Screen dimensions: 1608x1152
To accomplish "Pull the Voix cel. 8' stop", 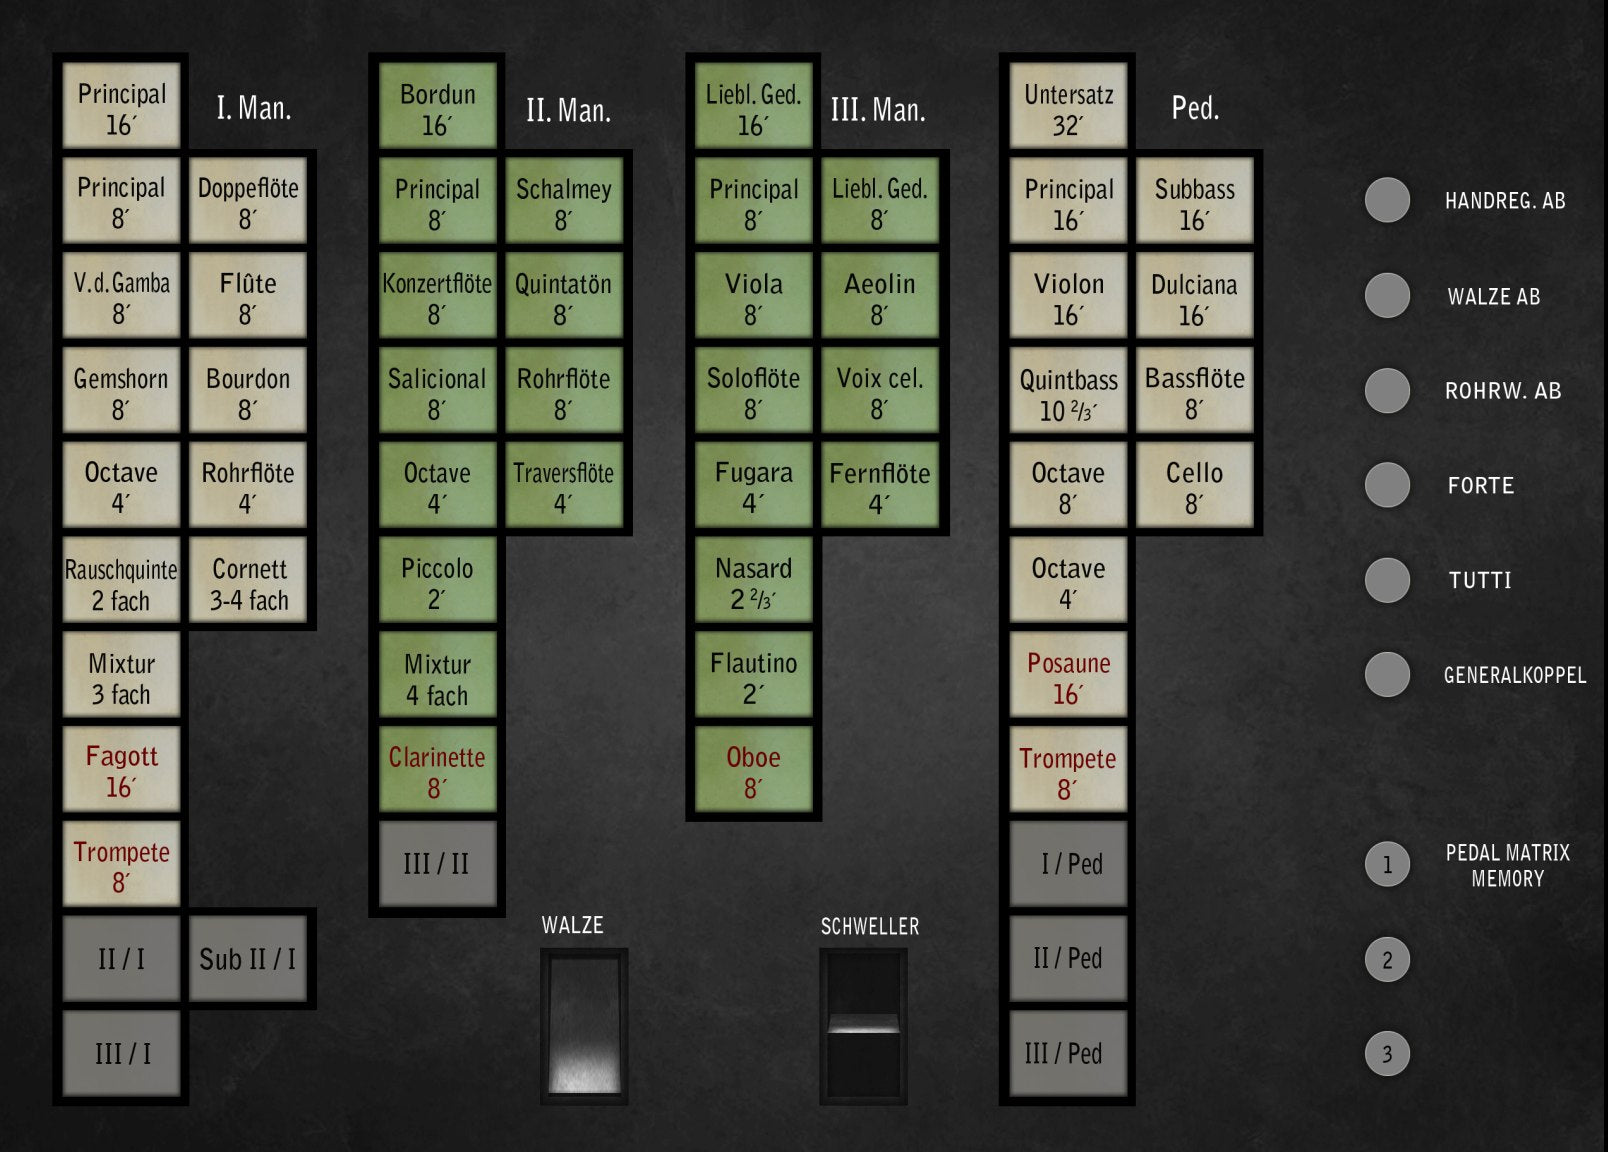I will [879, 392].
